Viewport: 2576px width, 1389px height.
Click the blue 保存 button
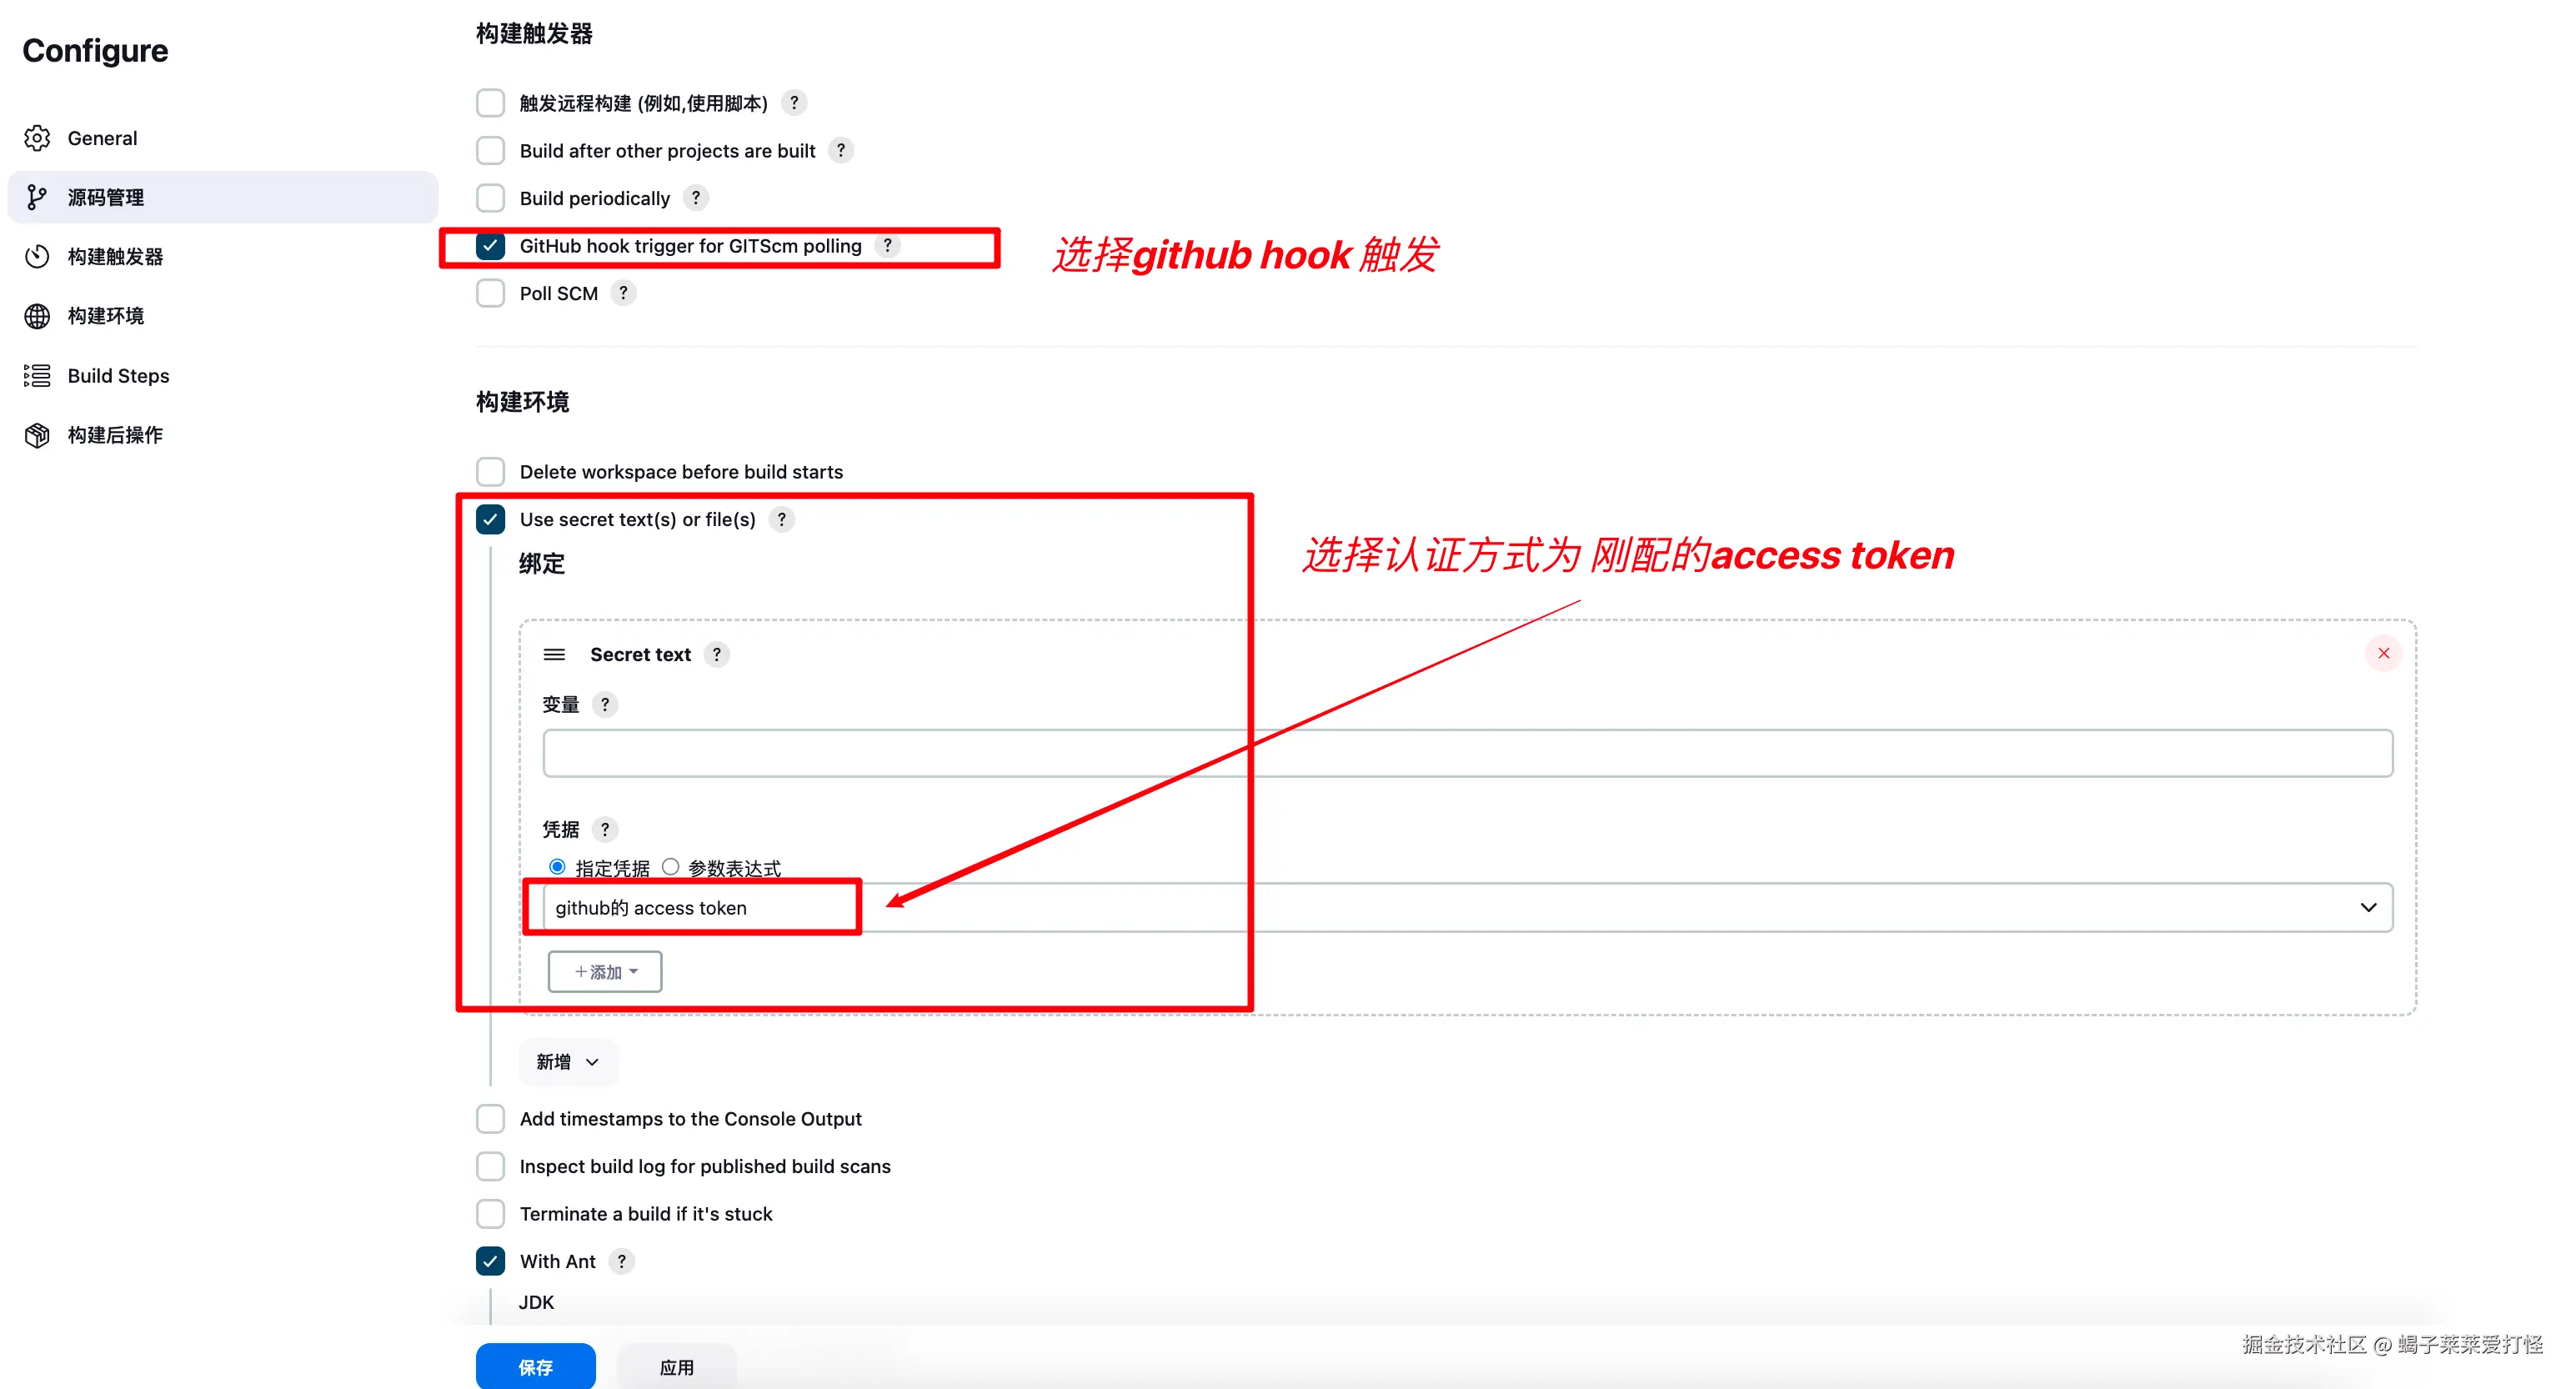click(535, 1366)
